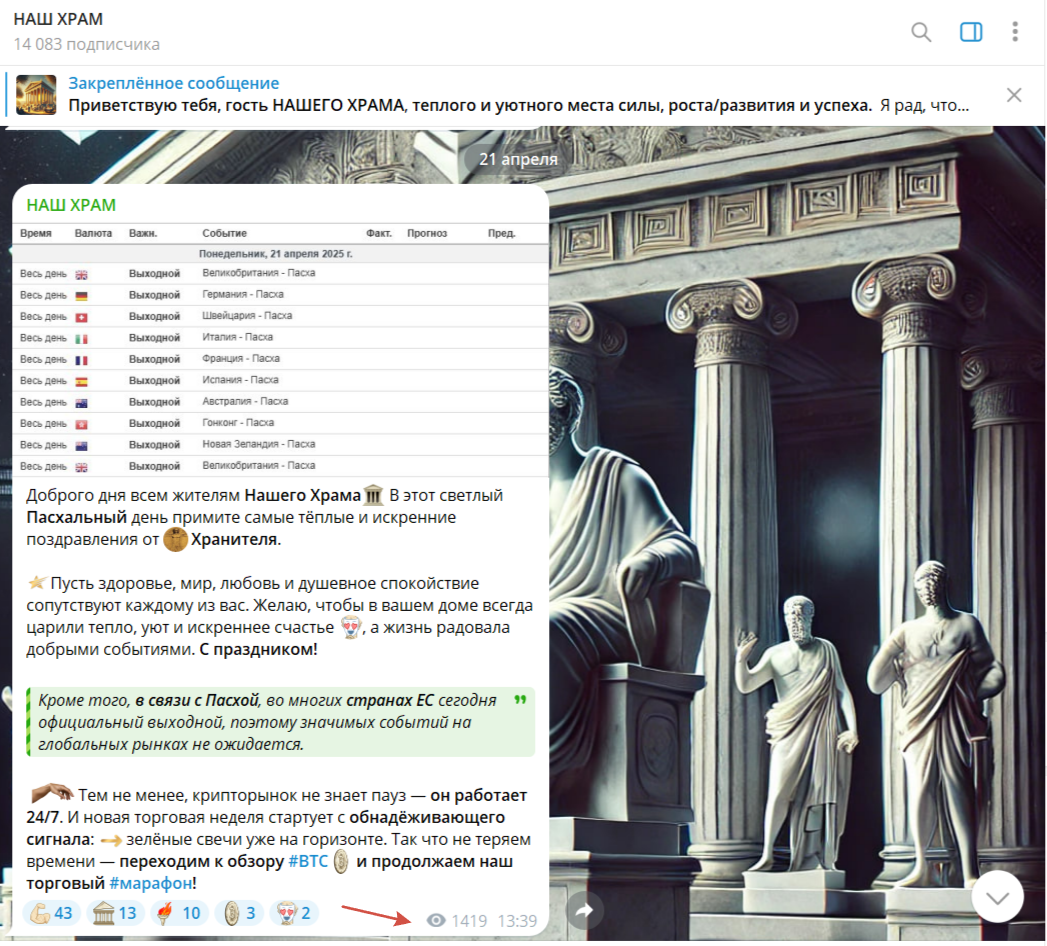Add the fire reaction with 10
This screenshot has width=1047, height=946.
point(179,913)
